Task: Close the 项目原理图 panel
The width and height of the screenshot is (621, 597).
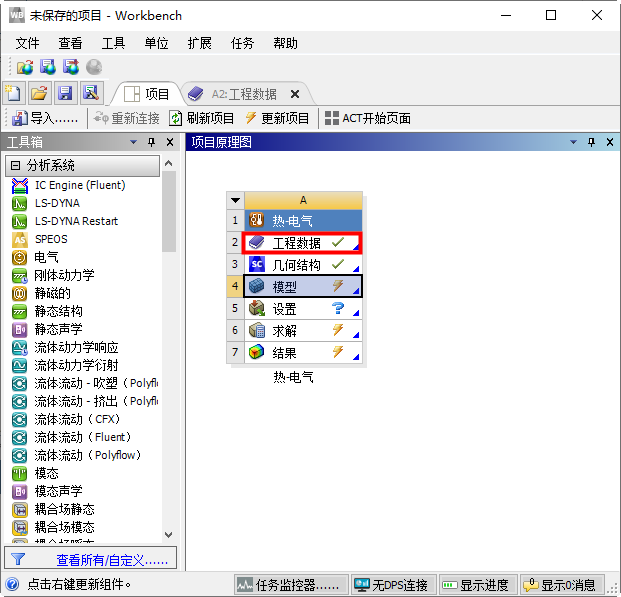Action: point(610,142)
